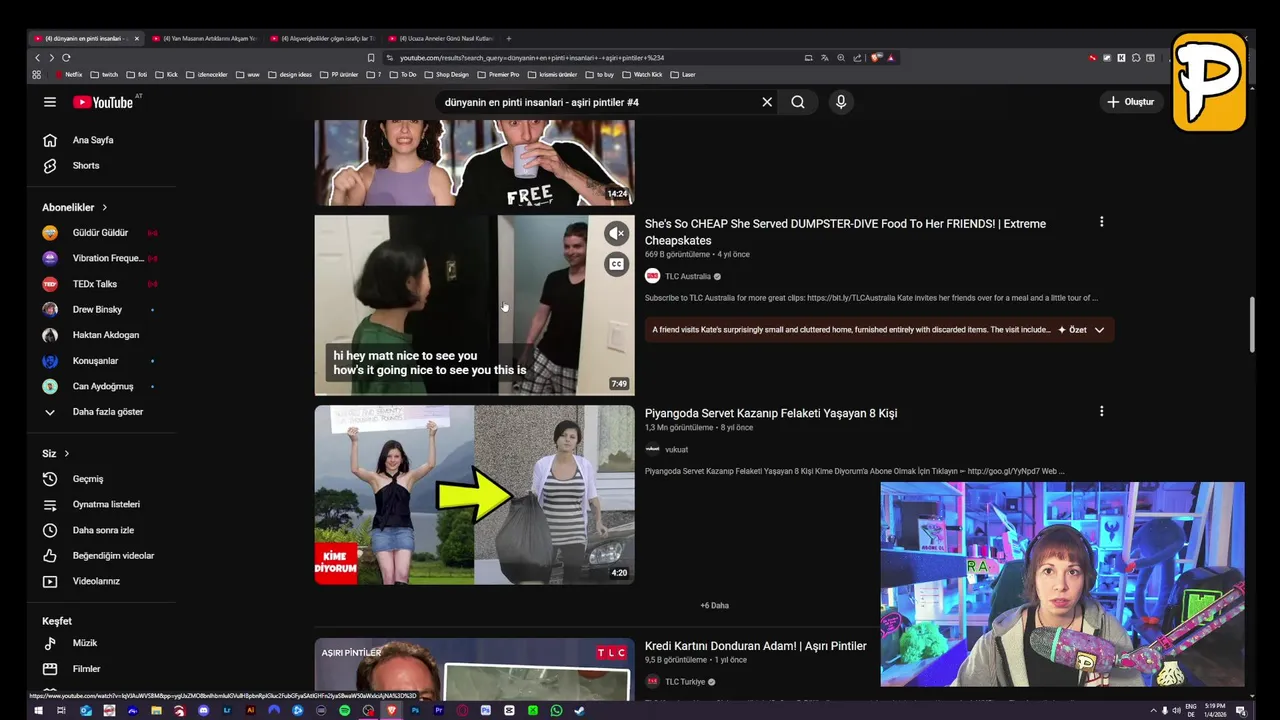Play the Dumpster-Dive video thumbnail
The height and width of the screenshot is (720, 1280).
(x=474, y=305)
